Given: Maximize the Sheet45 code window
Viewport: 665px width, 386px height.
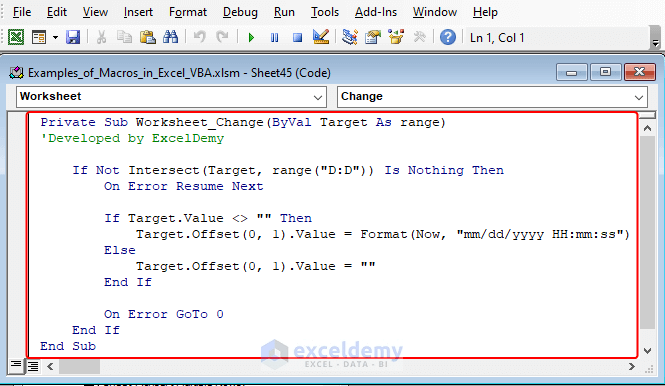Looking at the screenshot, I should click(605, 73).
